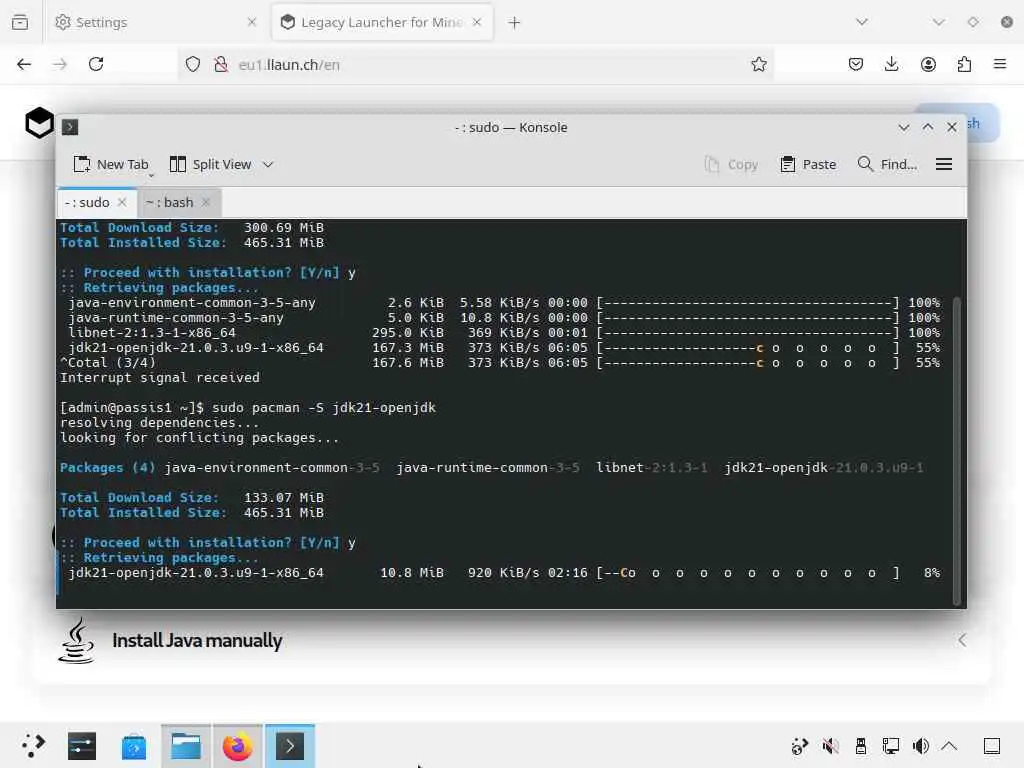Switch to the Settings browser tab

[155, 22]
